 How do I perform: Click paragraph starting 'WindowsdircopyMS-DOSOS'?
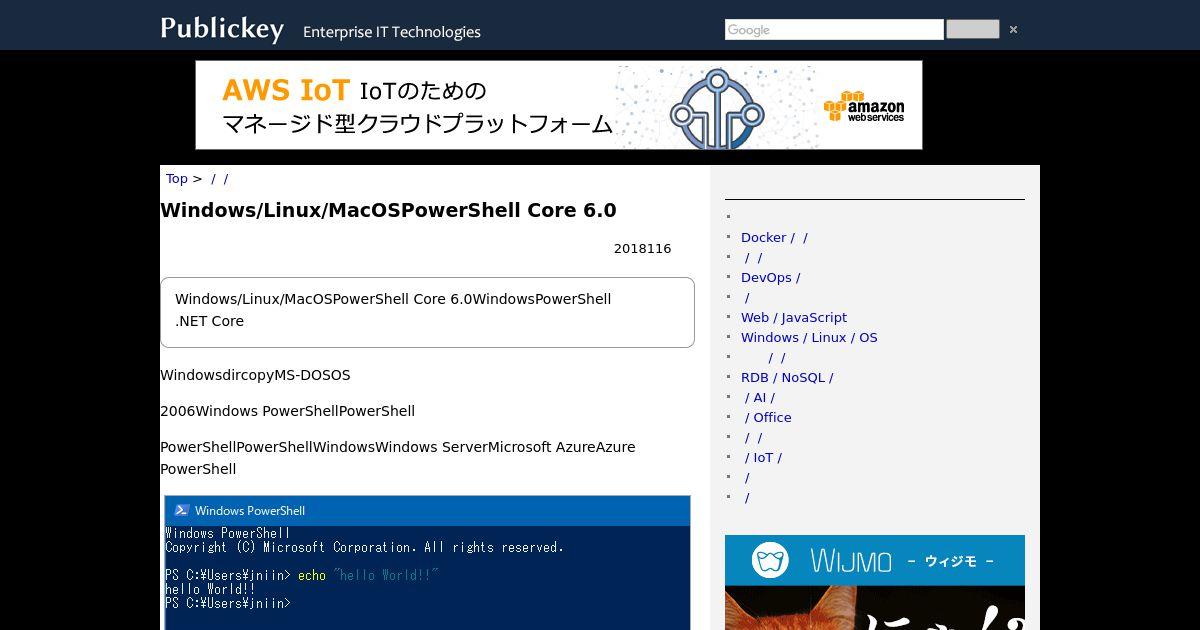click(255, 375)
